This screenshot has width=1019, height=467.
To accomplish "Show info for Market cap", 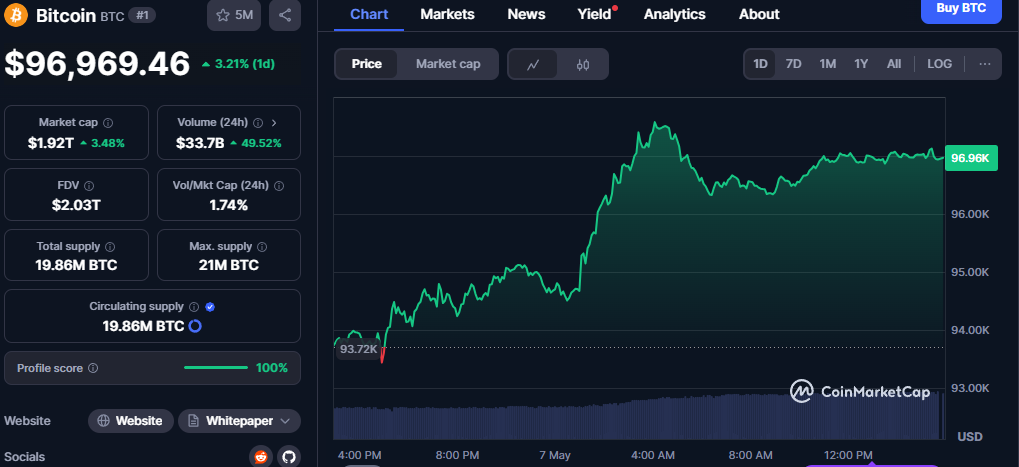I will tap(108, 123).
